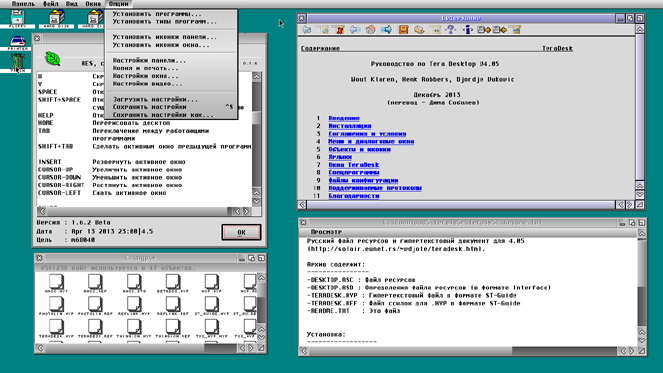Click the right arrow of the README window horizontal scrollbar
The height and width of the screenshot is (373, 663).
click(631, 351)
